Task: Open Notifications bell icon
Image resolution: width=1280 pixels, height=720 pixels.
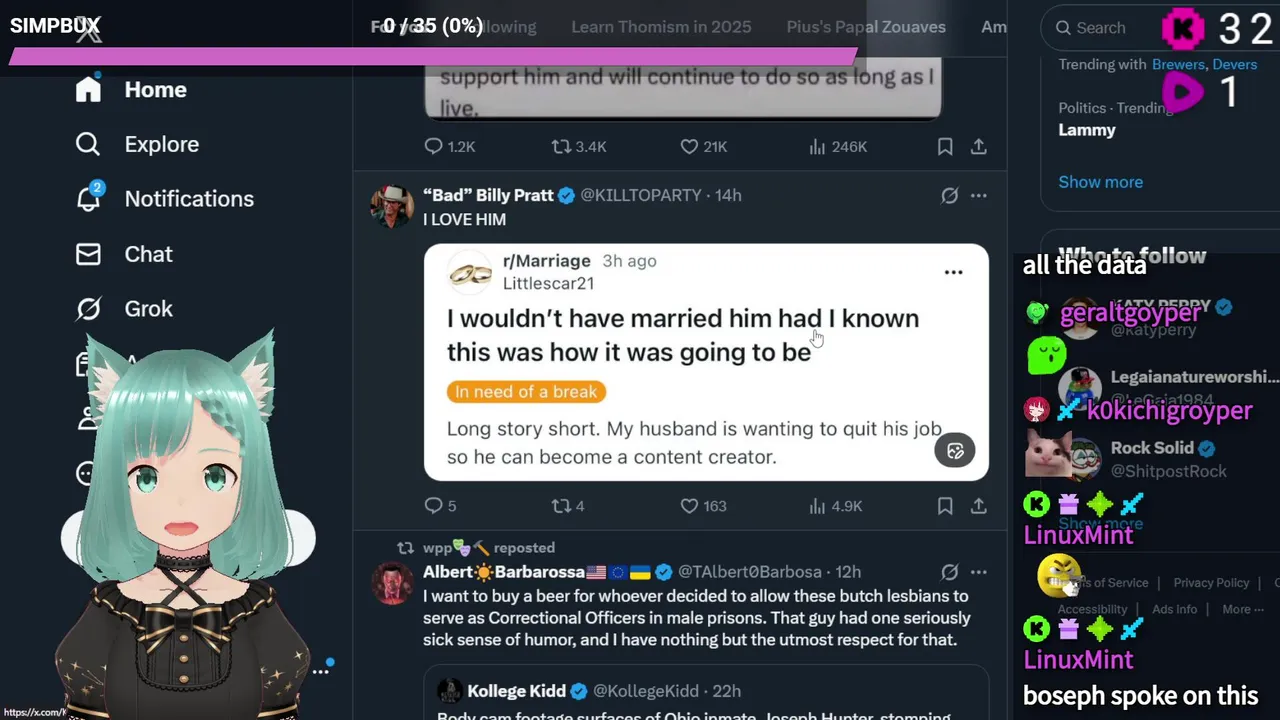Action: (88, 199)
